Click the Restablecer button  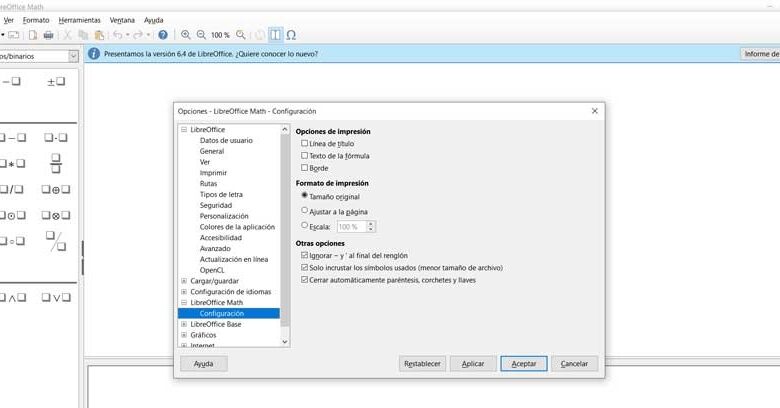point(422,364)
